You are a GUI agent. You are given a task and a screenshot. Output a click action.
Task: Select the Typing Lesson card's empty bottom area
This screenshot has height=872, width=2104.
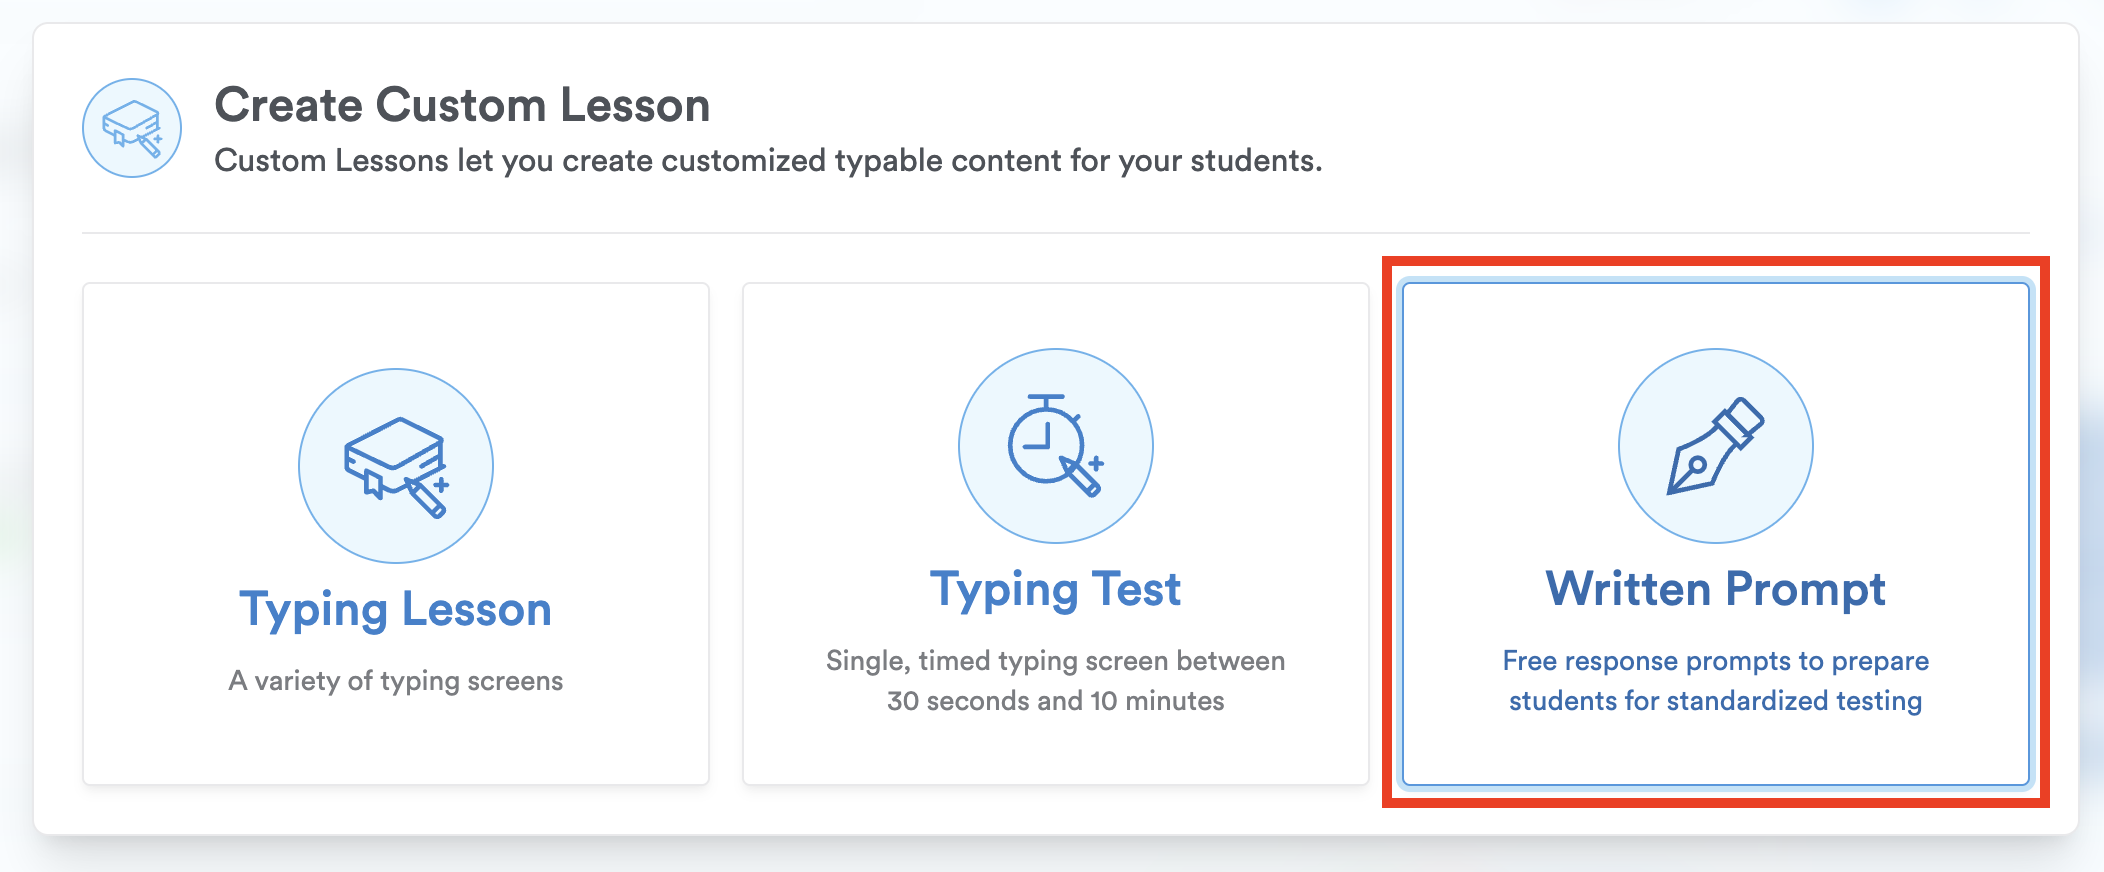396,745
